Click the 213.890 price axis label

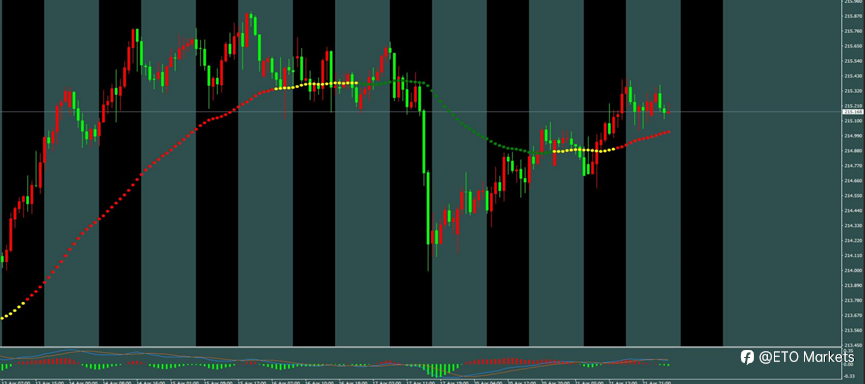tap(853, 286)
